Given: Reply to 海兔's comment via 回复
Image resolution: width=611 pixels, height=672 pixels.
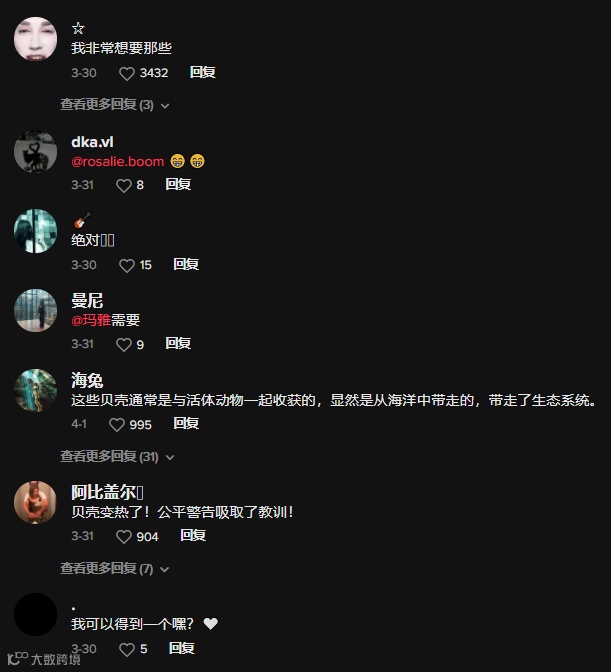Looking at the screenshot, I should [186, 423].
